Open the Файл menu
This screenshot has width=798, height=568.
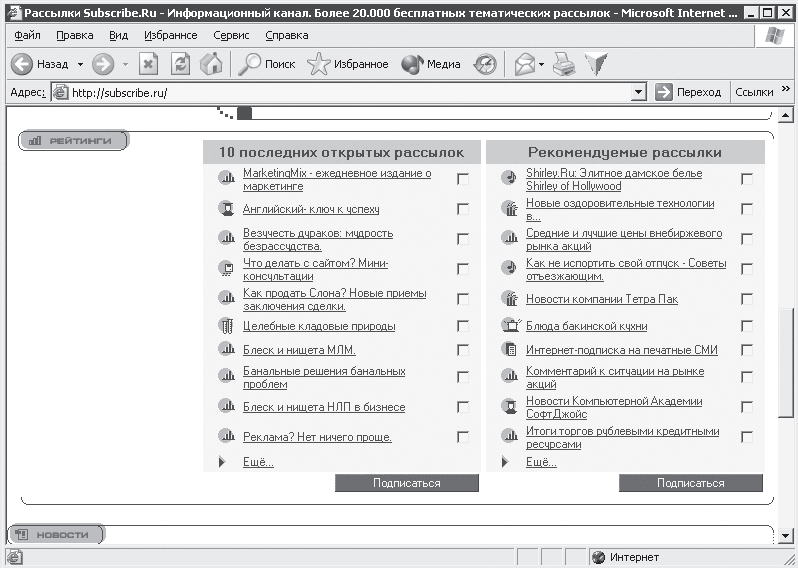28,35
